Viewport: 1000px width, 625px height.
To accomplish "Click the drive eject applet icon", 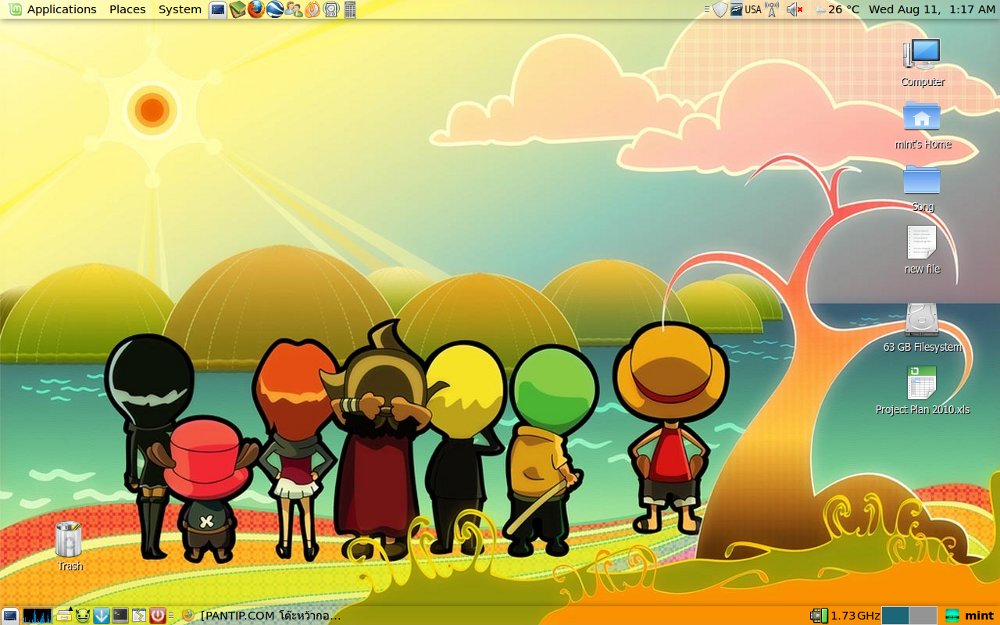I will point(64,615).
